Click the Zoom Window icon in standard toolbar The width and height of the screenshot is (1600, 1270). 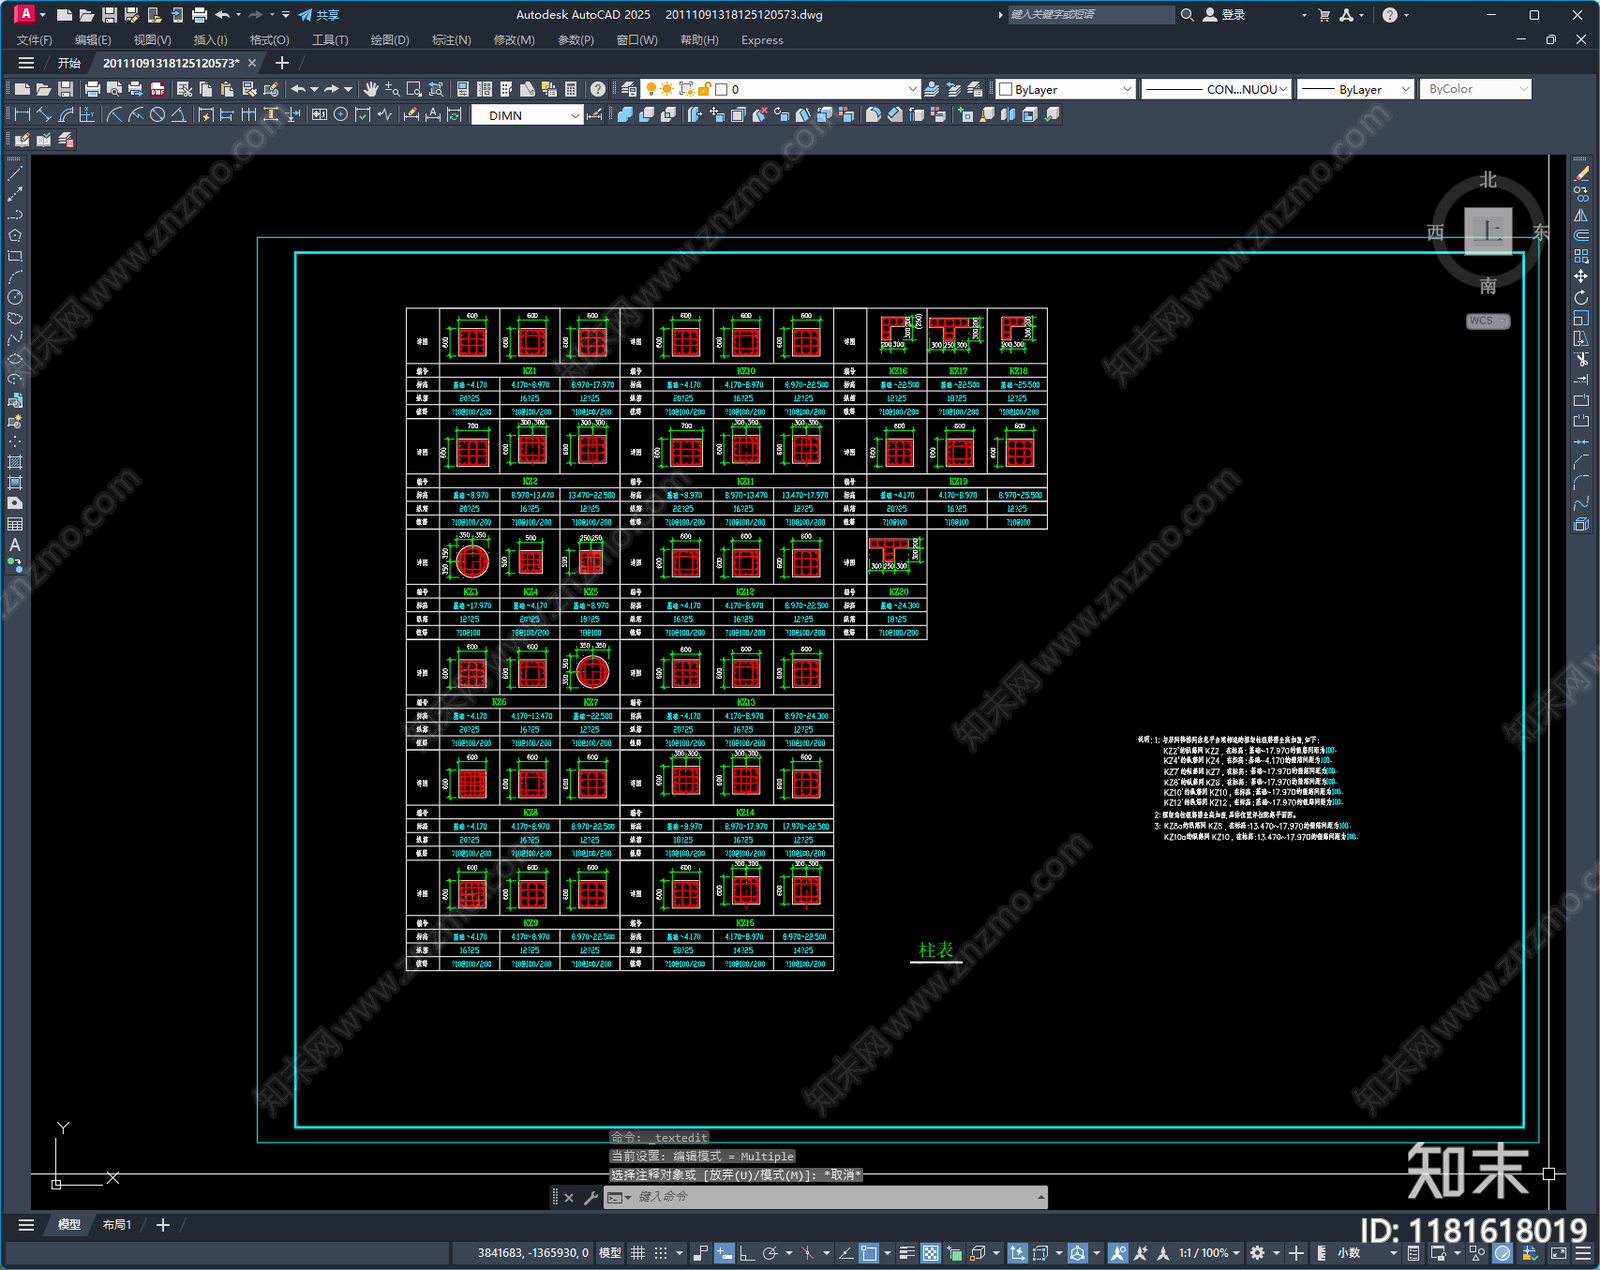click(414, 89)
